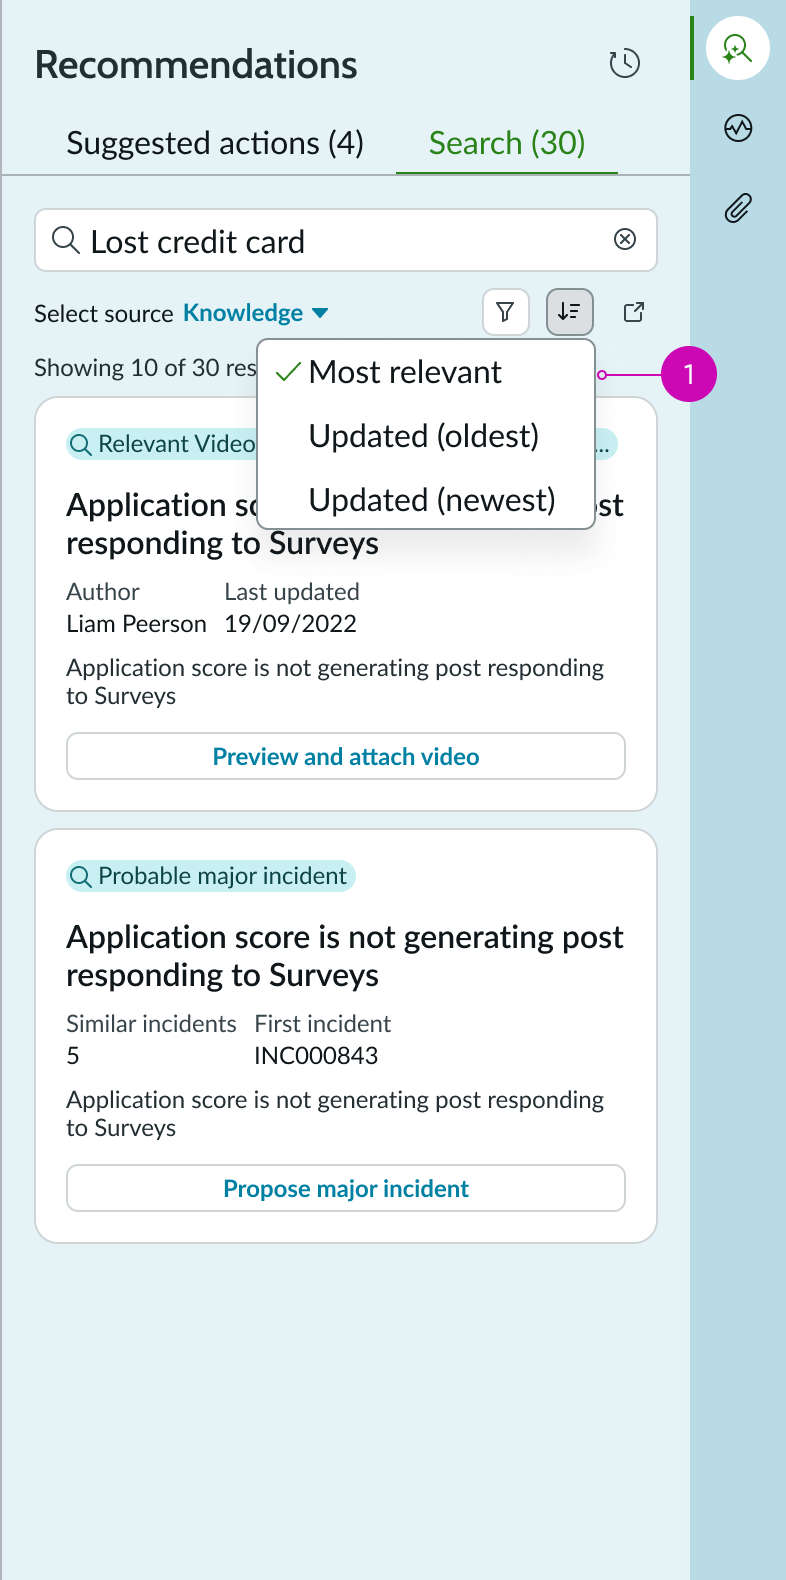Select the Most relevant sort option

pos(405,372)
